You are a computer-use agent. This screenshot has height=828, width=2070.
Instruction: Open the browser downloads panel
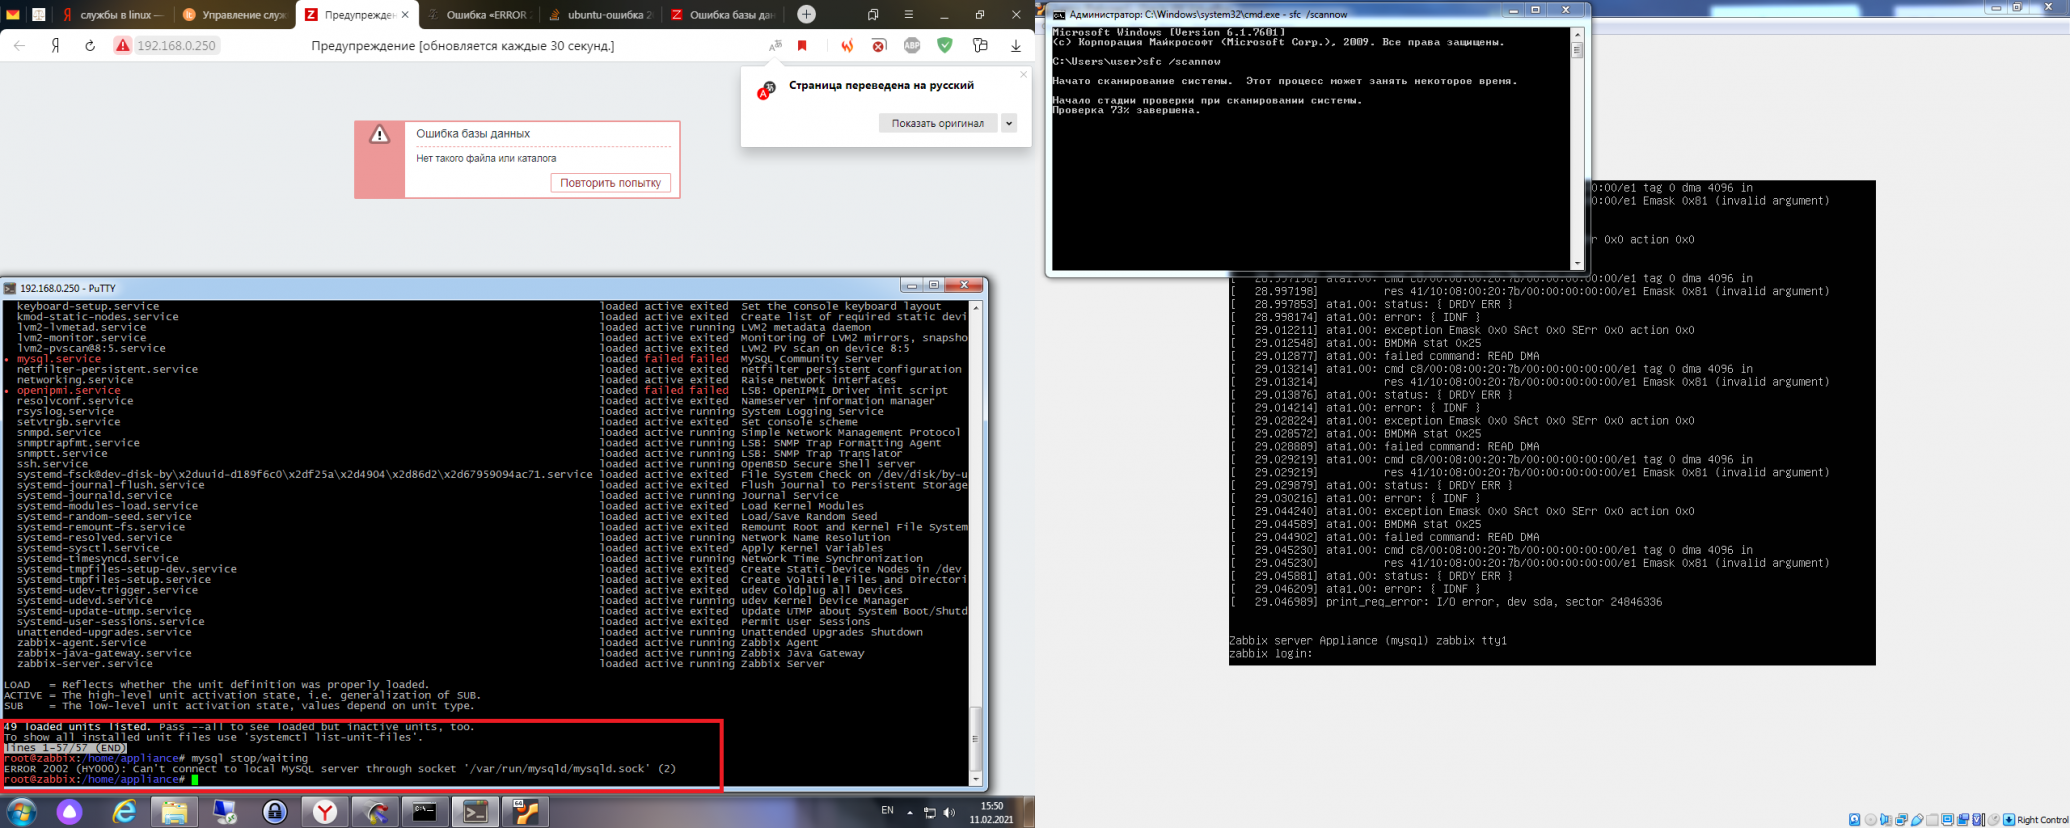1016,46
